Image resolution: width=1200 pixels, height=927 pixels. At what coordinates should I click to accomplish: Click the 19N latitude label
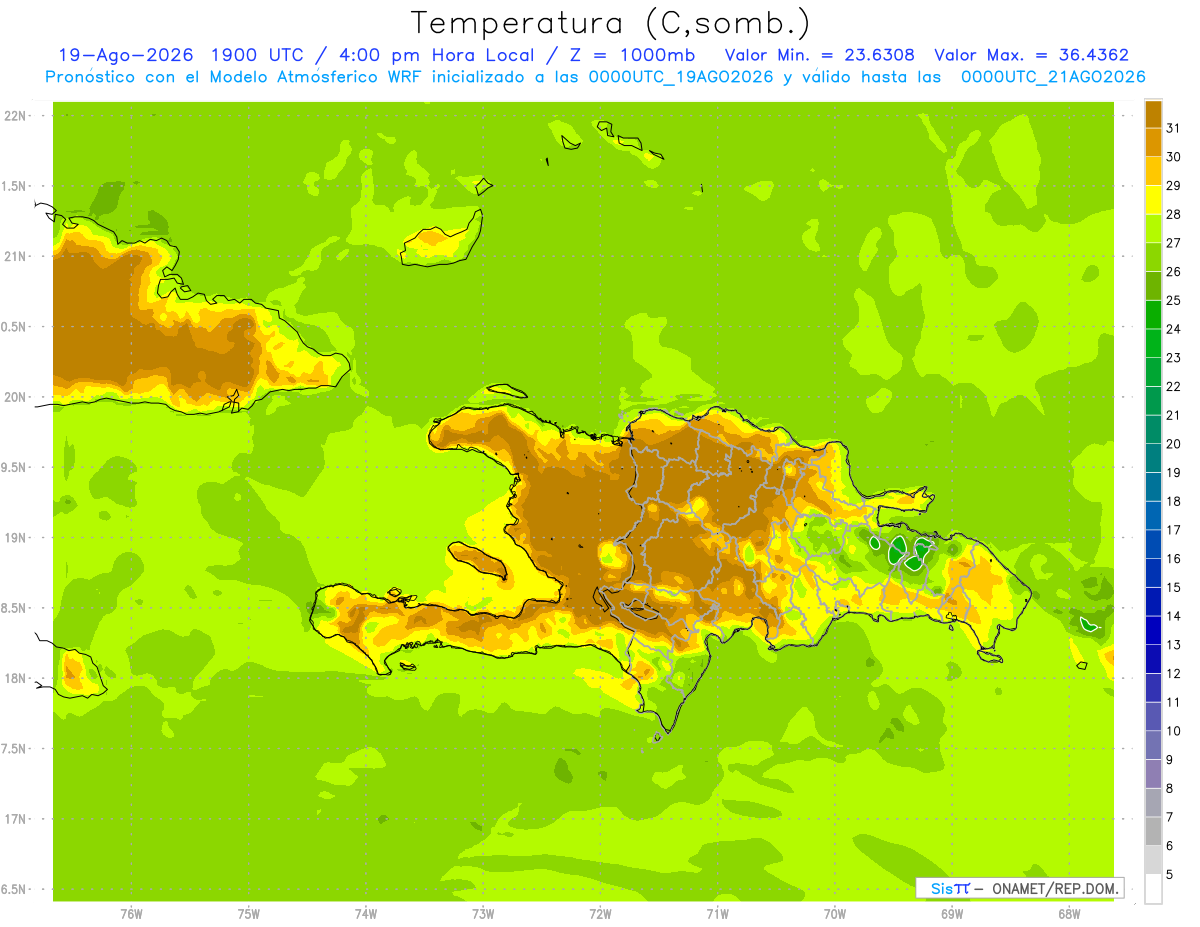[14, 538]
